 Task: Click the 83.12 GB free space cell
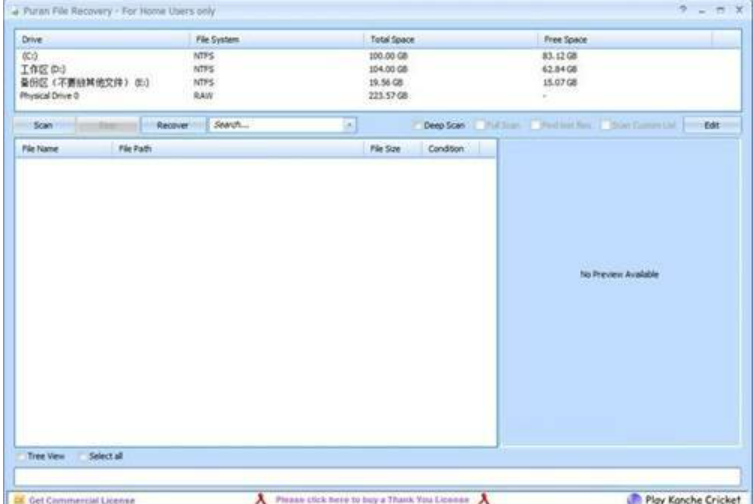pyautogui.click(x=560, y=56)
